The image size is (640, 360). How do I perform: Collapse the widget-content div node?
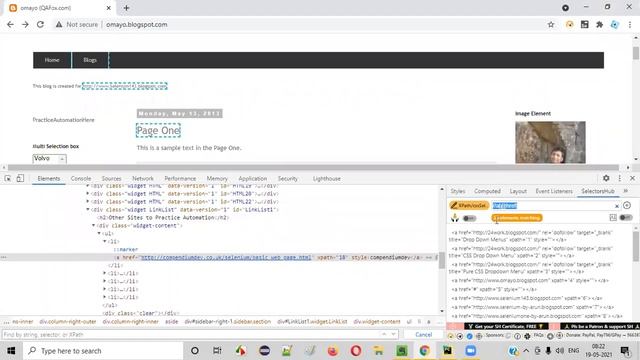tap(93, 225)
